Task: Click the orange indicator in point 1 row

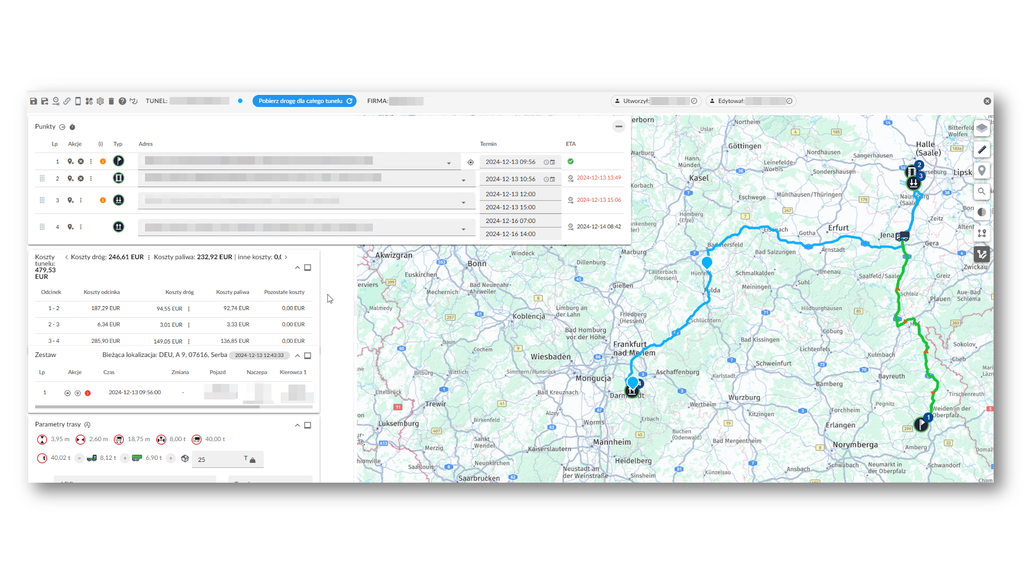Action: 103,161
